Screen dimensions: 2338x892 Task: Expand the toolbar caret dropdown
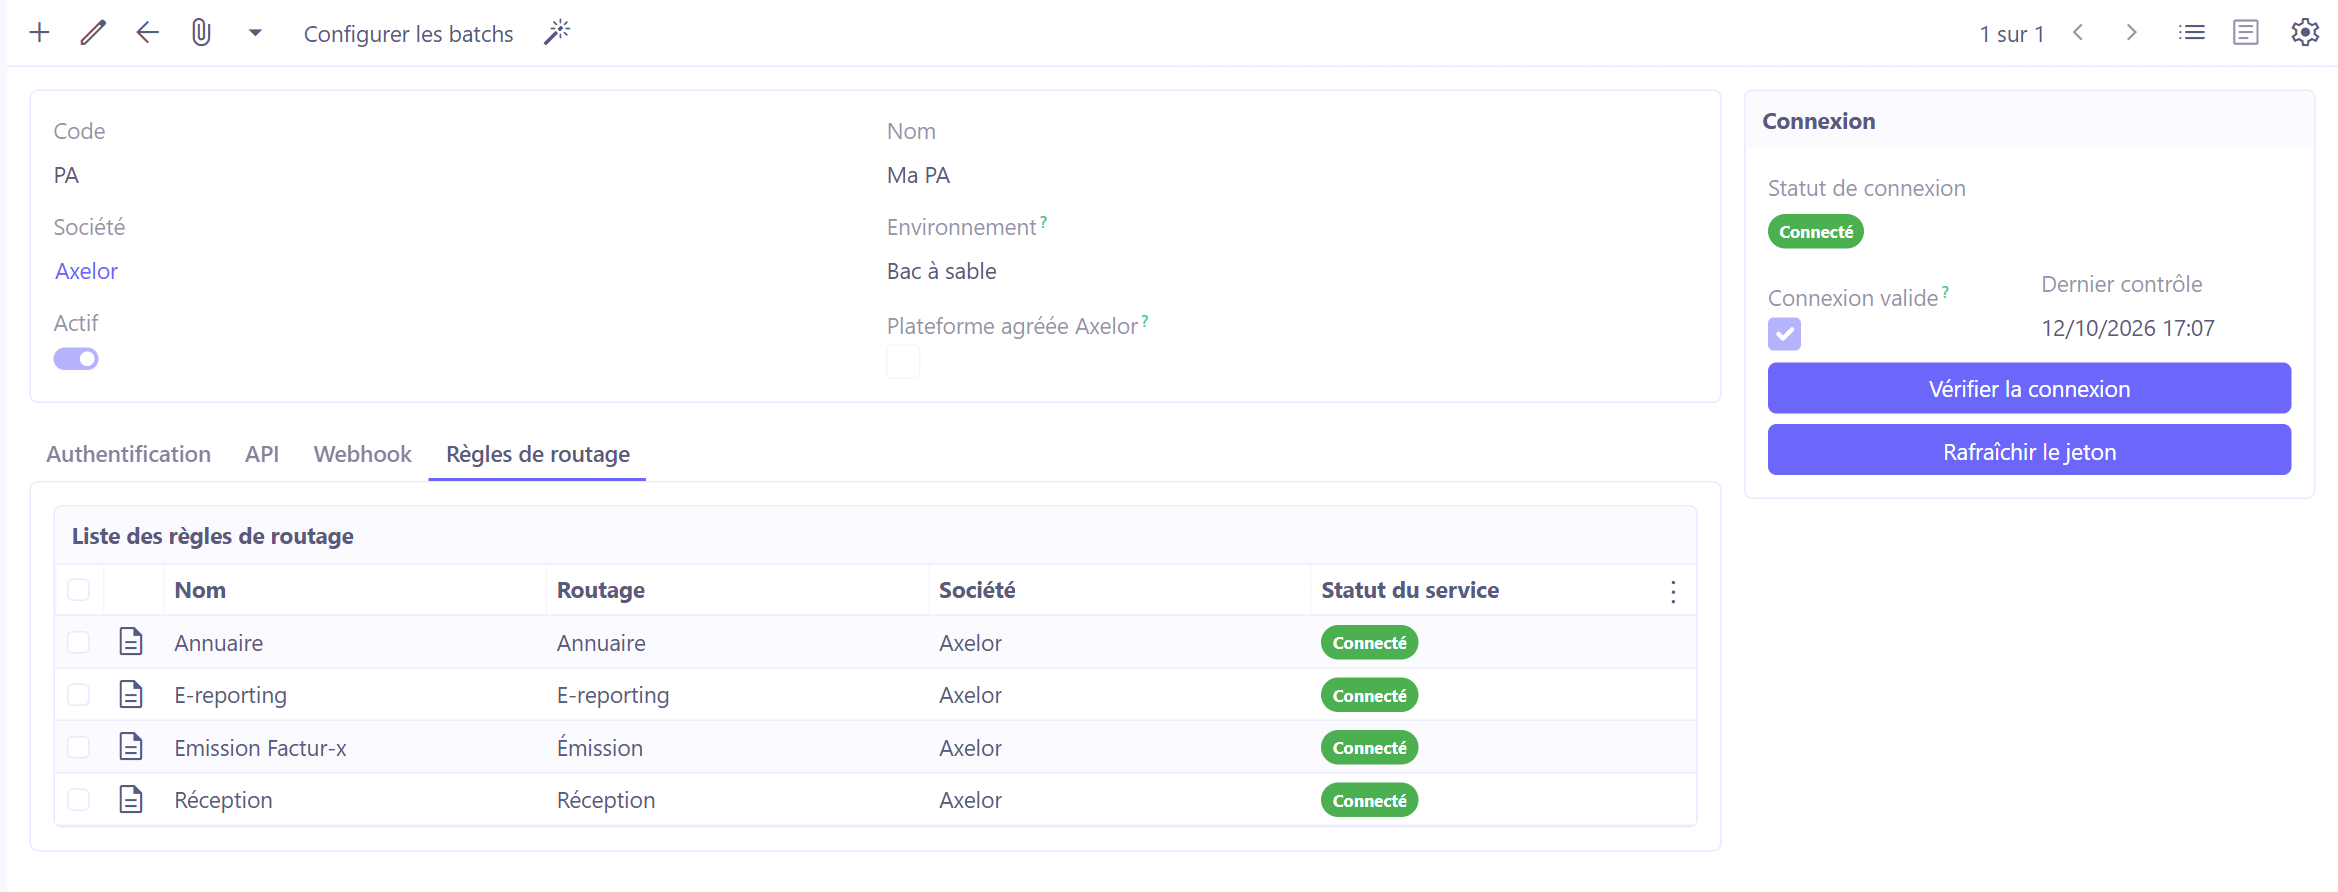255,33
